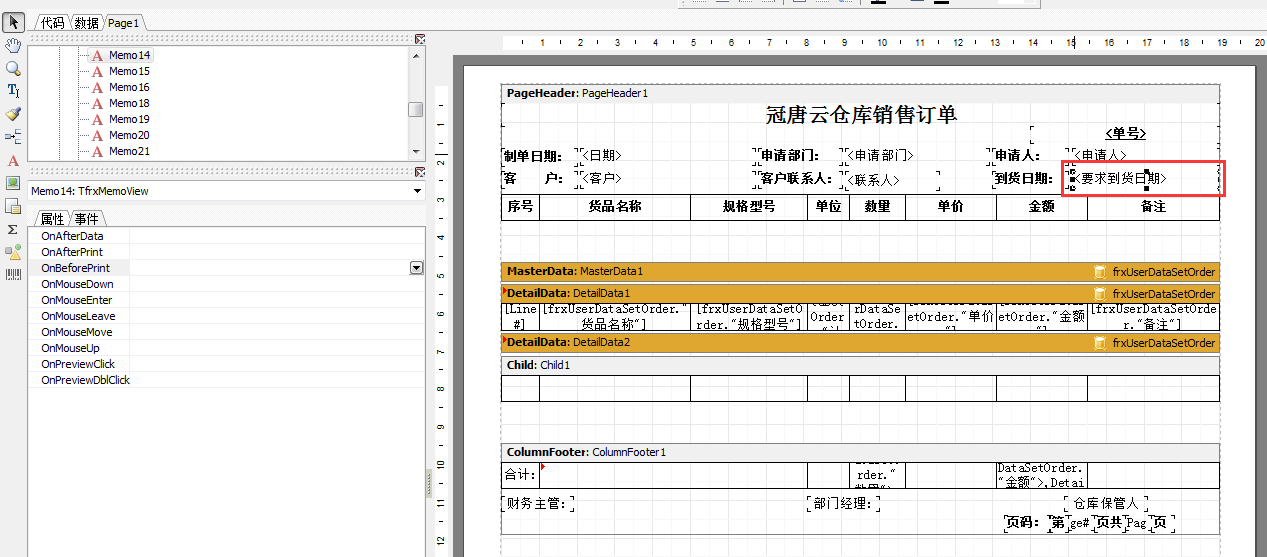Click the OnBeforePrint event value field

click(x=270, y=268)
